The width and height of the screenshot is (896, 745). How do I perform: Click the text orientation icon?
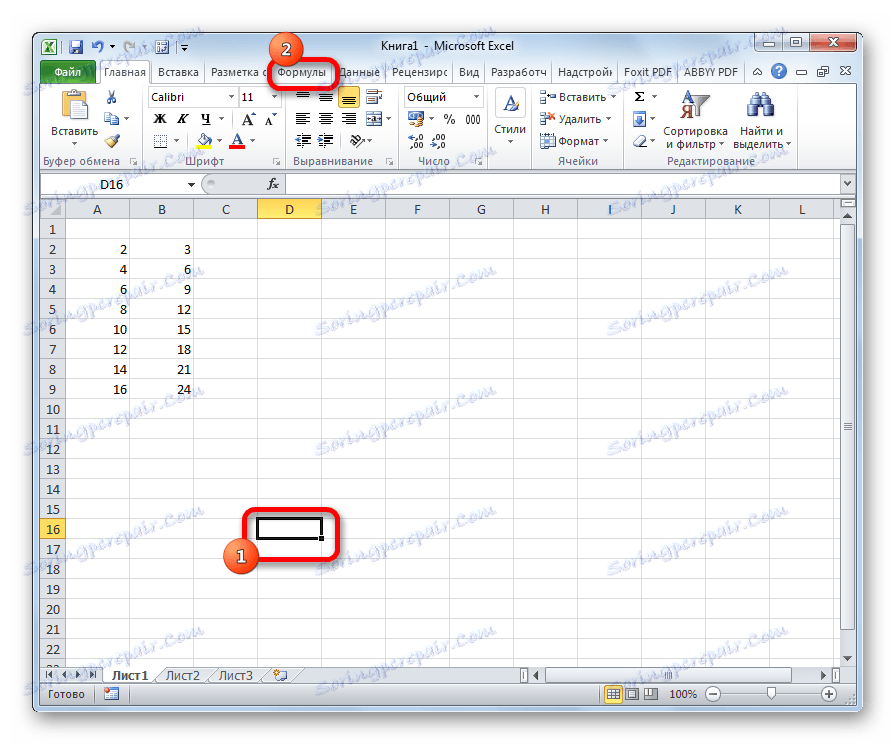click(x=357, y=141)
